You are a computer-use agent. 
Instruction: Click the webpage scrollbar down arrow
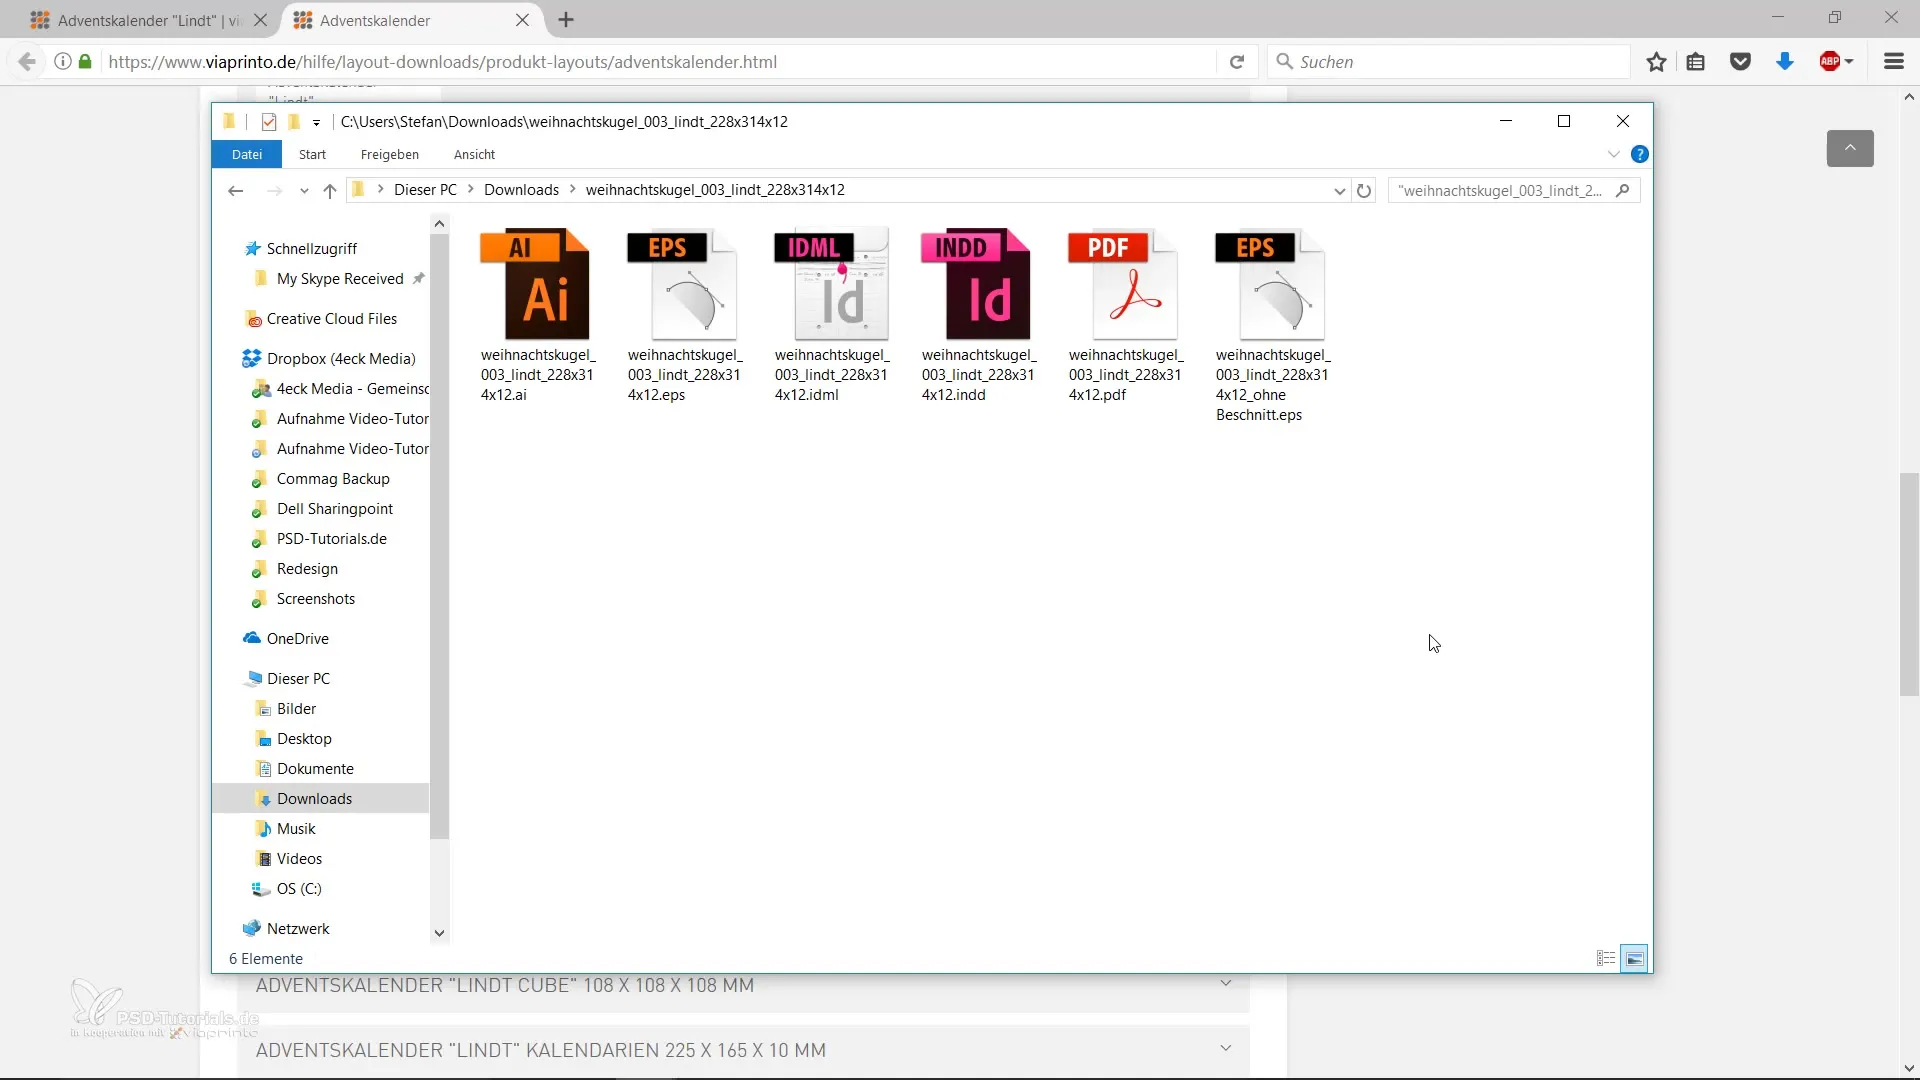coord(1909,1068)
